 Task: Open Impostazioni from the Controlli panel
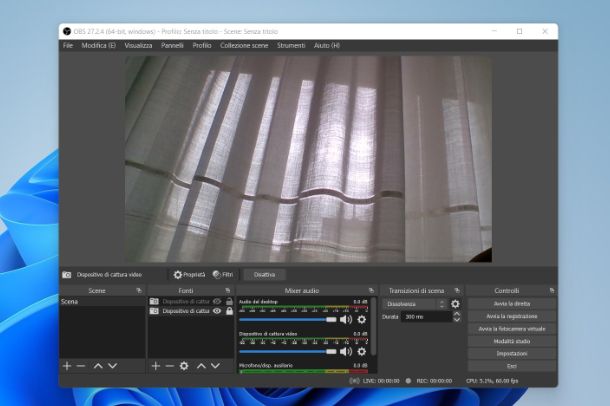pyautogui.click(x=512, y=354)
